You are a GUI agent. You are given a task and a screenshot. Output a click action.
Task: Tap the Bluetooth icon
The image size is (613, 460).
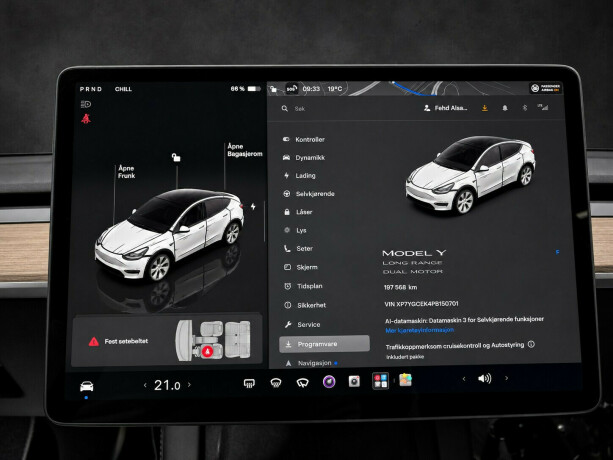click(x=525, y=107)
